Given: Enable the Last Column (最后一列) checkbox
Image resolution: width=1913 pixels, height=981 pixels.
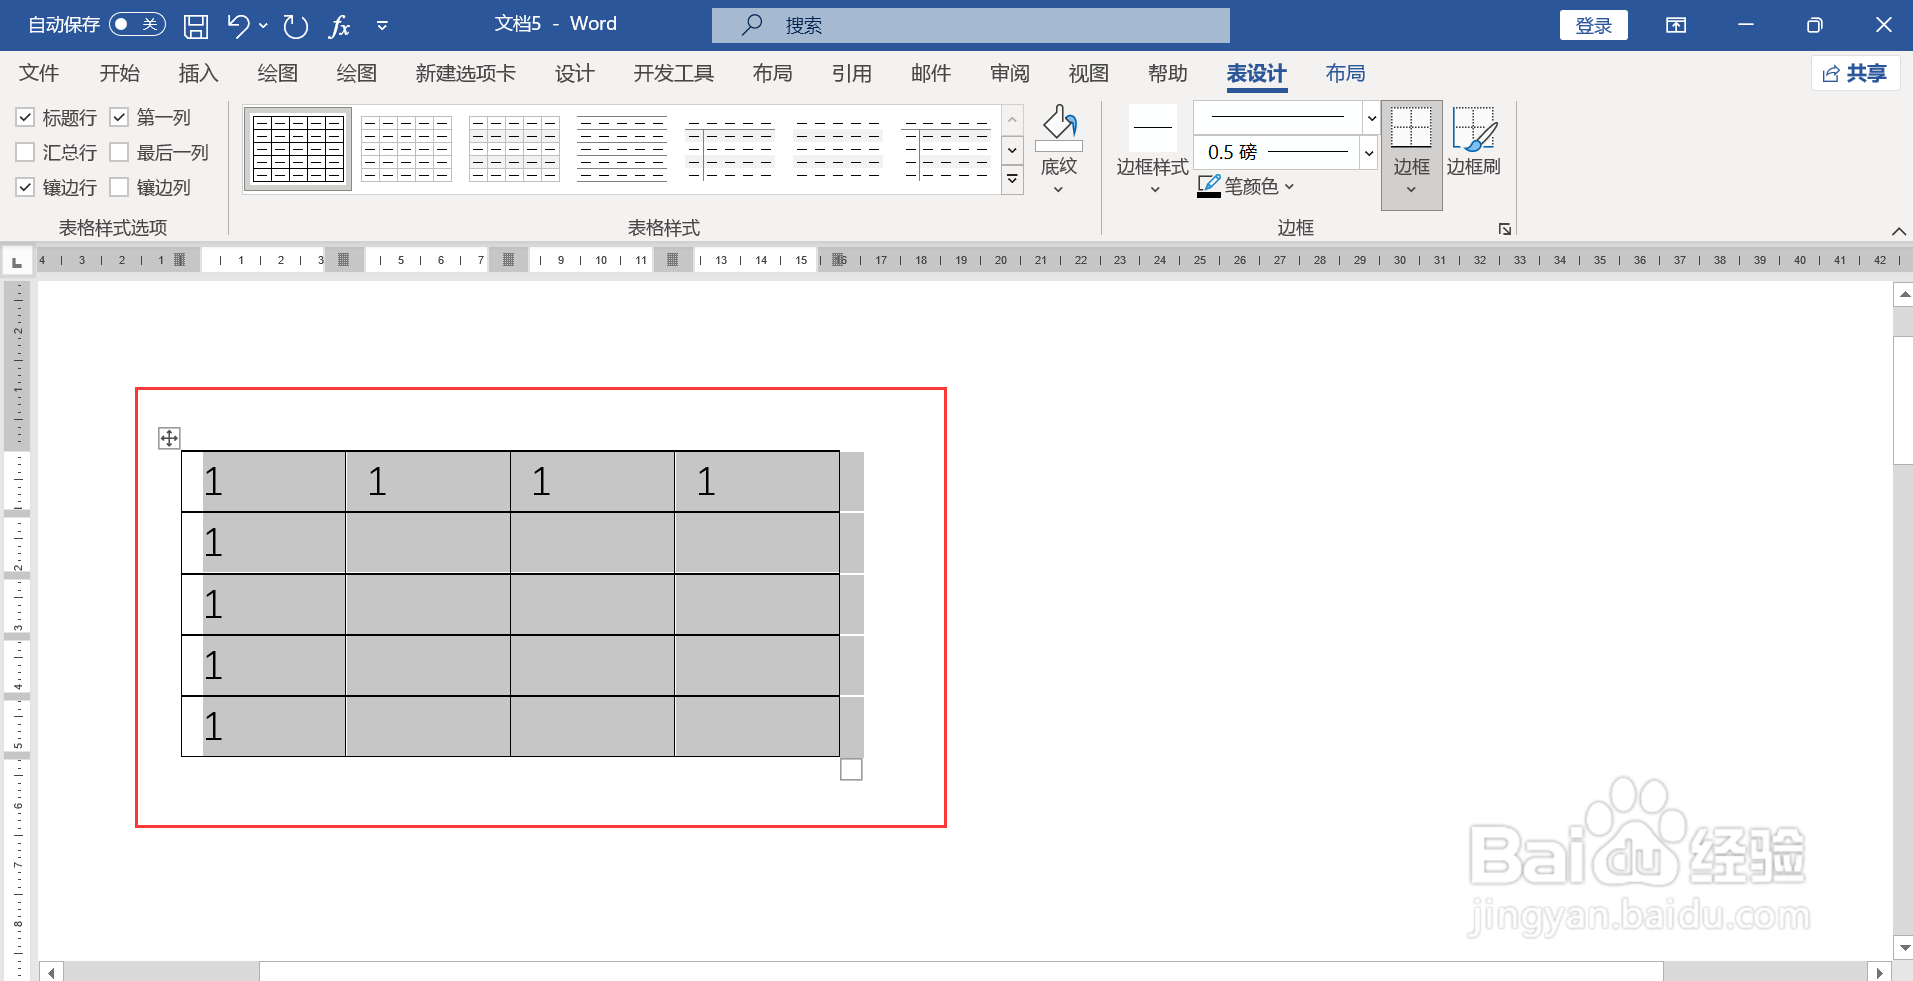Looking at the screenshot, I should coord(119,152).
